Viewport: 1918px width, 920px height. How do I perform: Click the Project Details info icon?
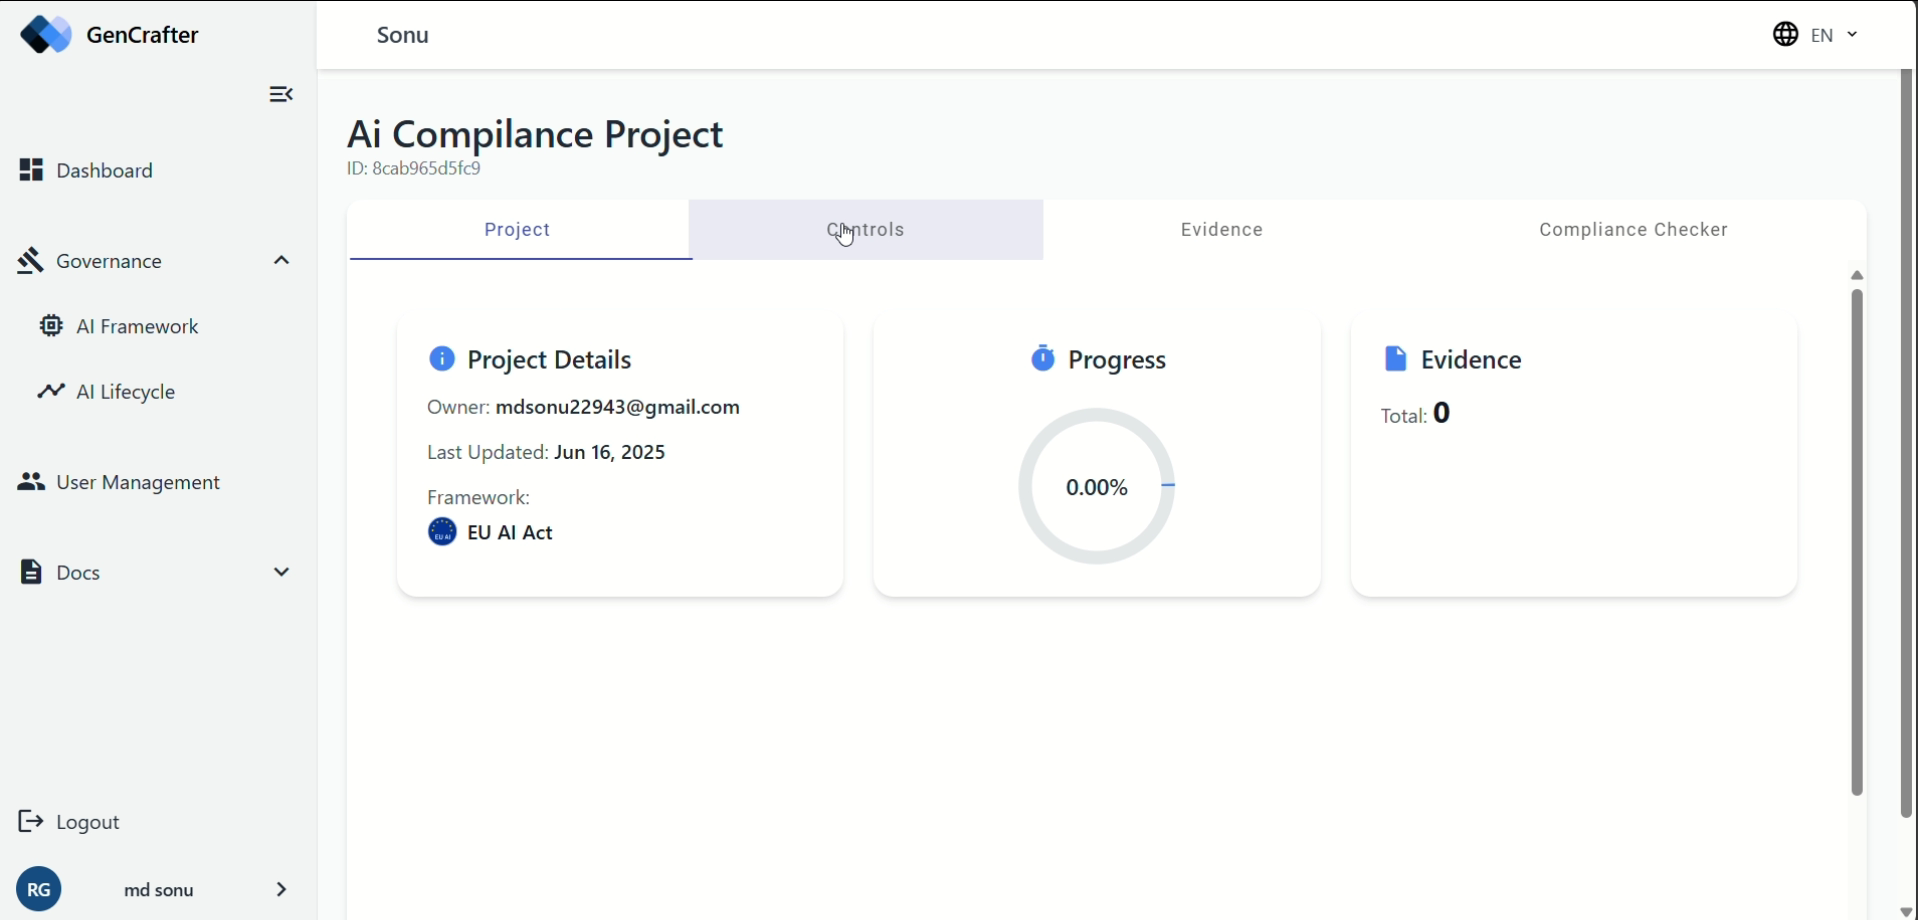pyautogui.click(x=442, y=359)
